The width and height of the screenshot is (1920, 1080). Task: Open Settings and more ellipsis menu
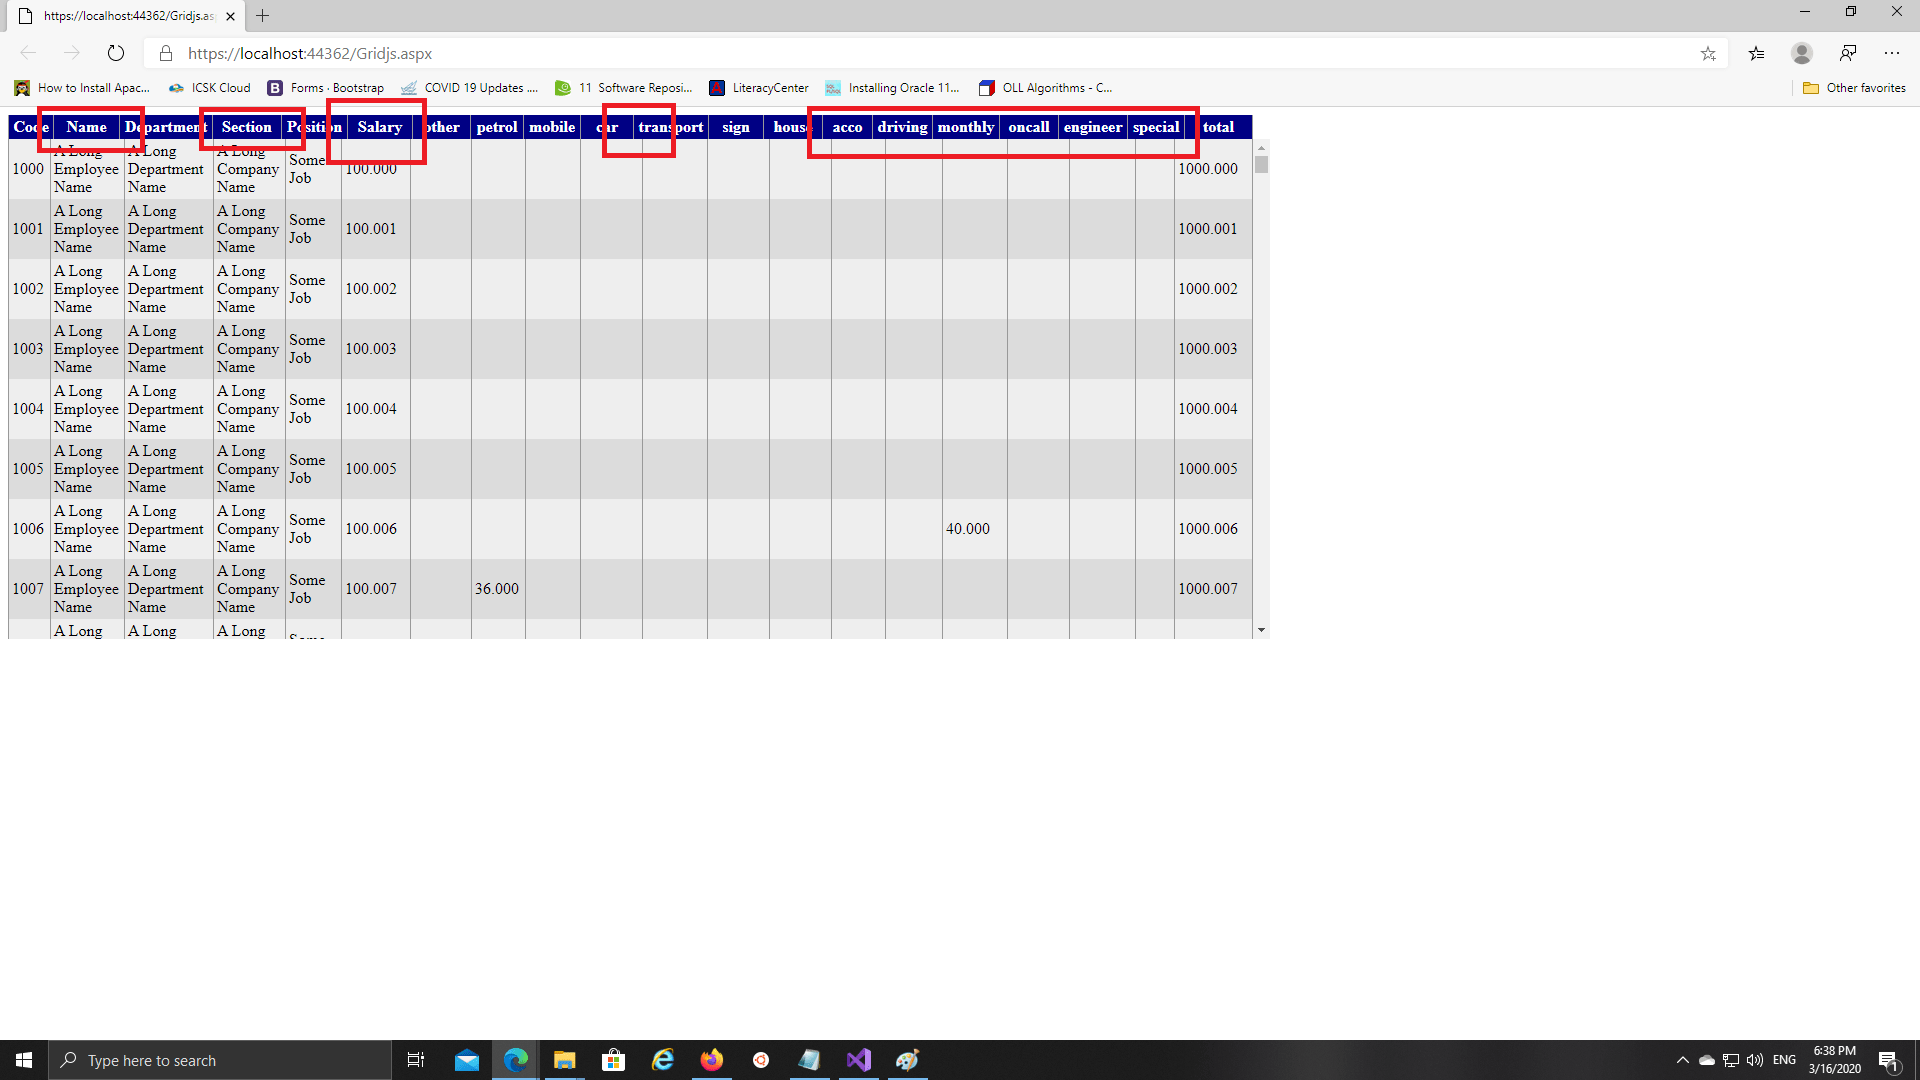click(1892, 53)
